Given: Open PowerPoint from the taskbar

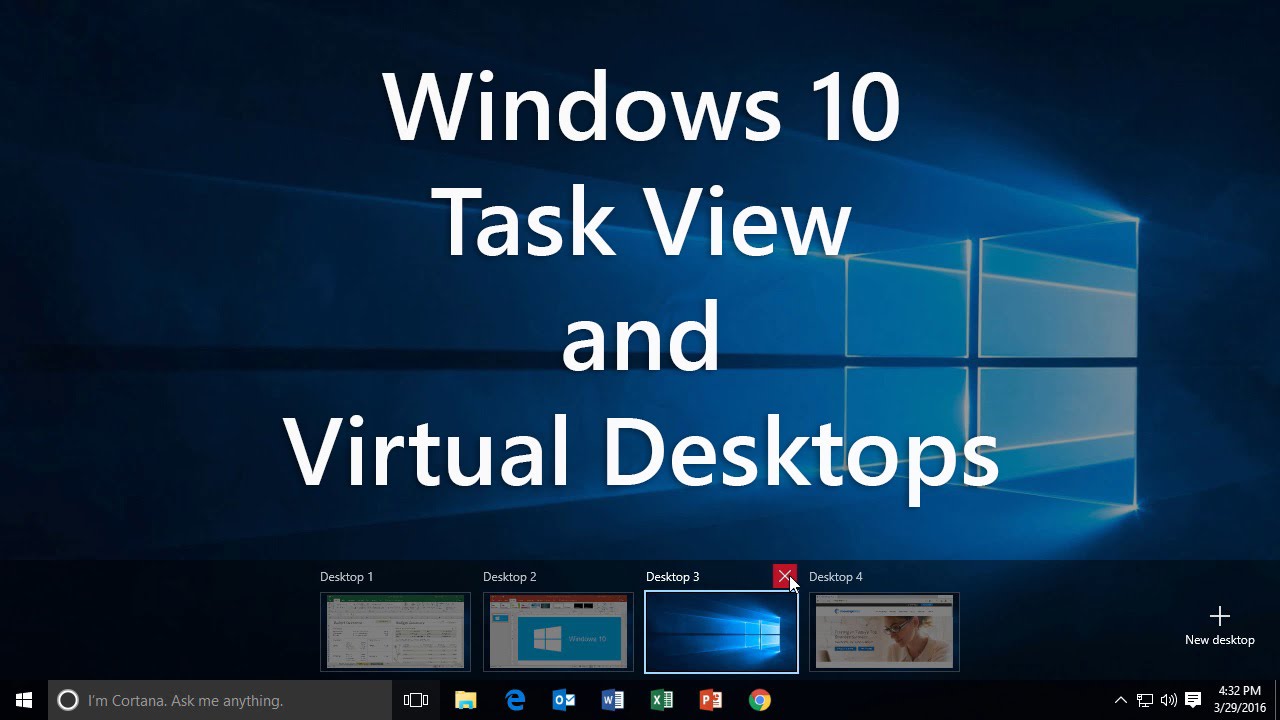Looking at the screenshot, I should point(711,700).
